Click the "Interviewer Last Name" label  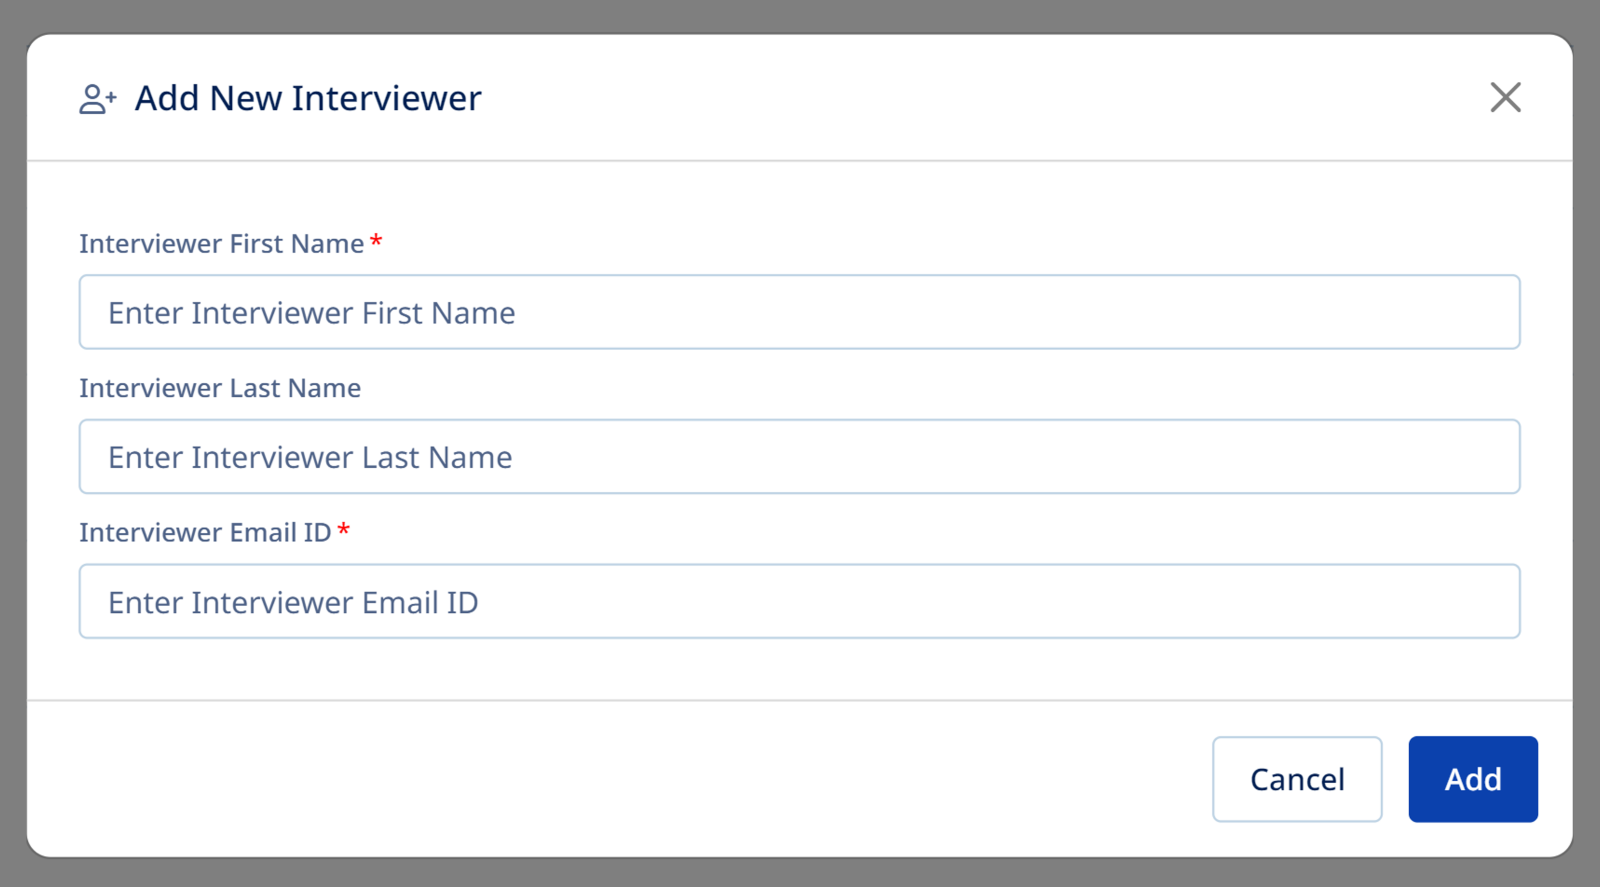point(220,388)
